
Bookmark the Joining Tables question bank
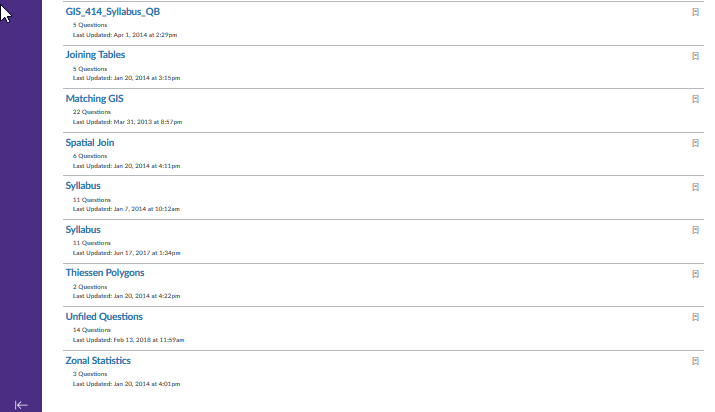point(695,56)
